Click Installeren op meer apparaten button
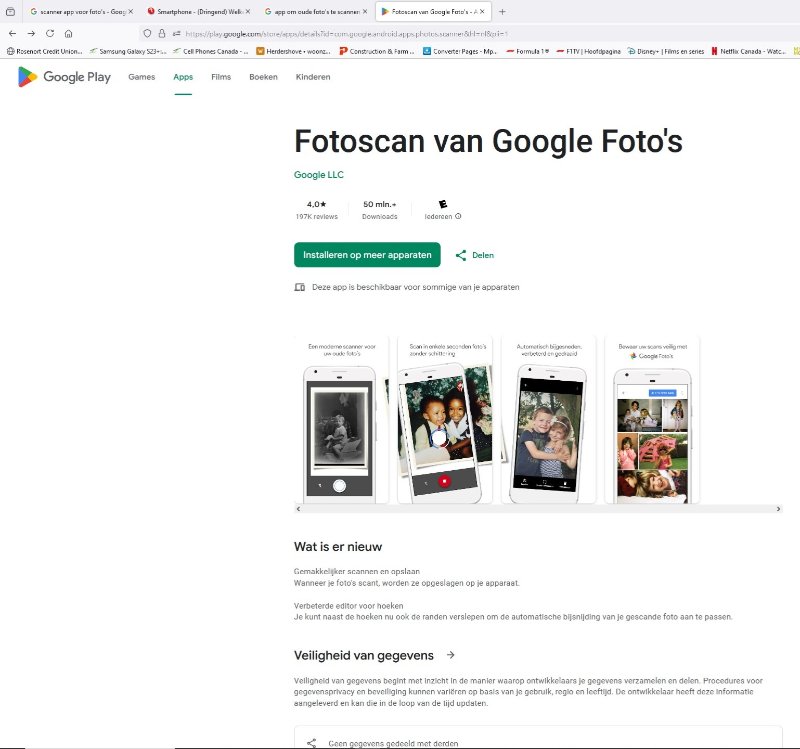 point(367,255)
